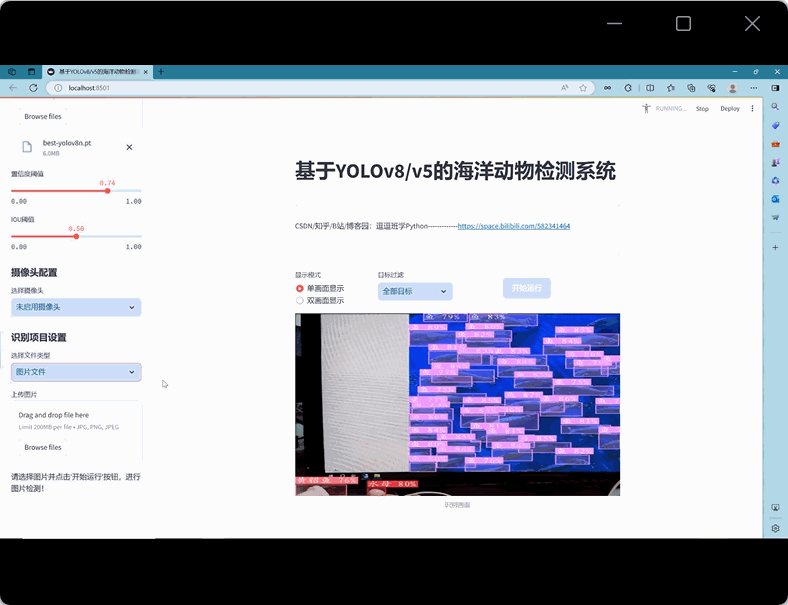Open Edge settings and more menu
The height and width of the screenshot is (605, 788).
click(x=754, y=88)
